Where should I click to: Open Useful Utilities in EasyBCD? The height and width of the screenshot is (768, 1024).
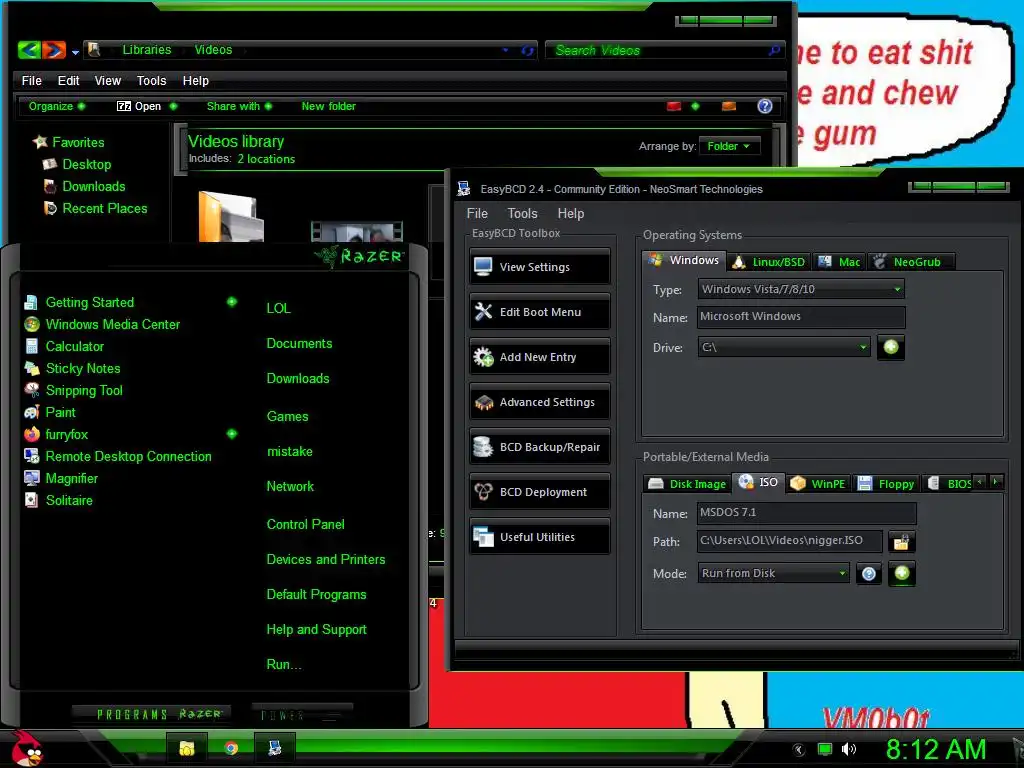point(539,537)
